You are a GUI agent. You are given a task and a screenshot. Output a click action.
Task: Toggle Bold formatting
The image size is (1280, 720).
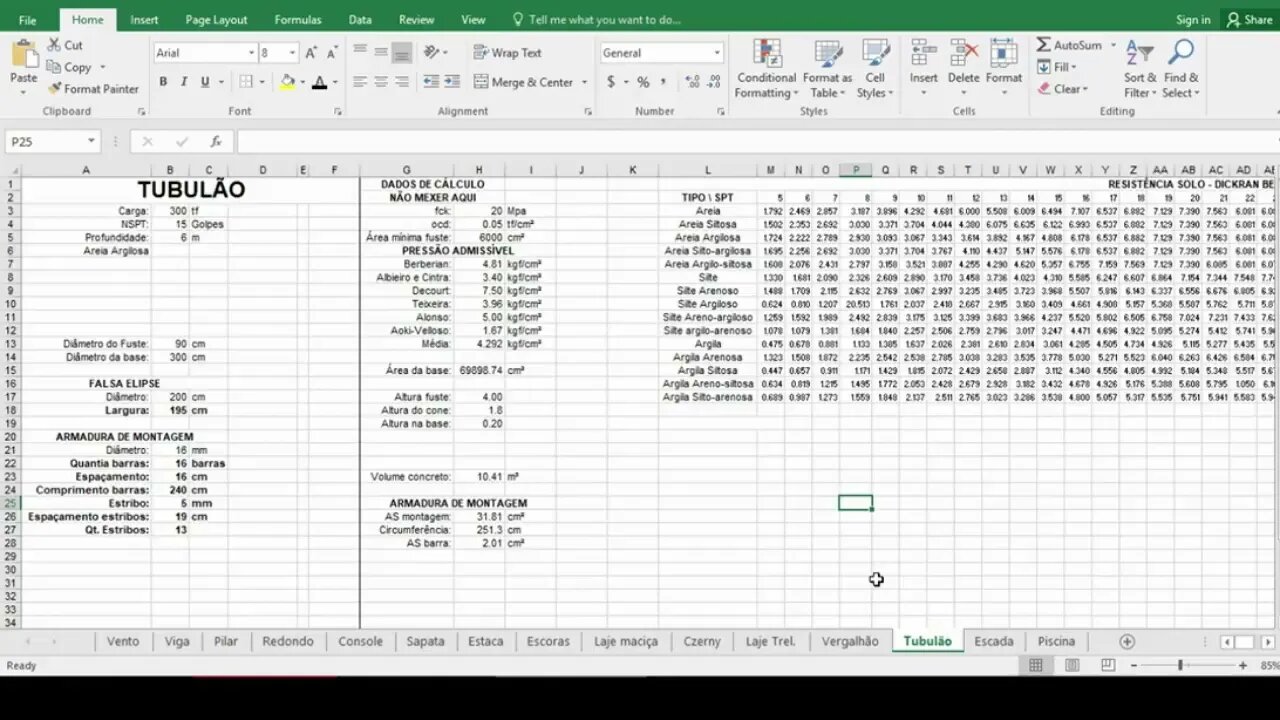[163, 82]
